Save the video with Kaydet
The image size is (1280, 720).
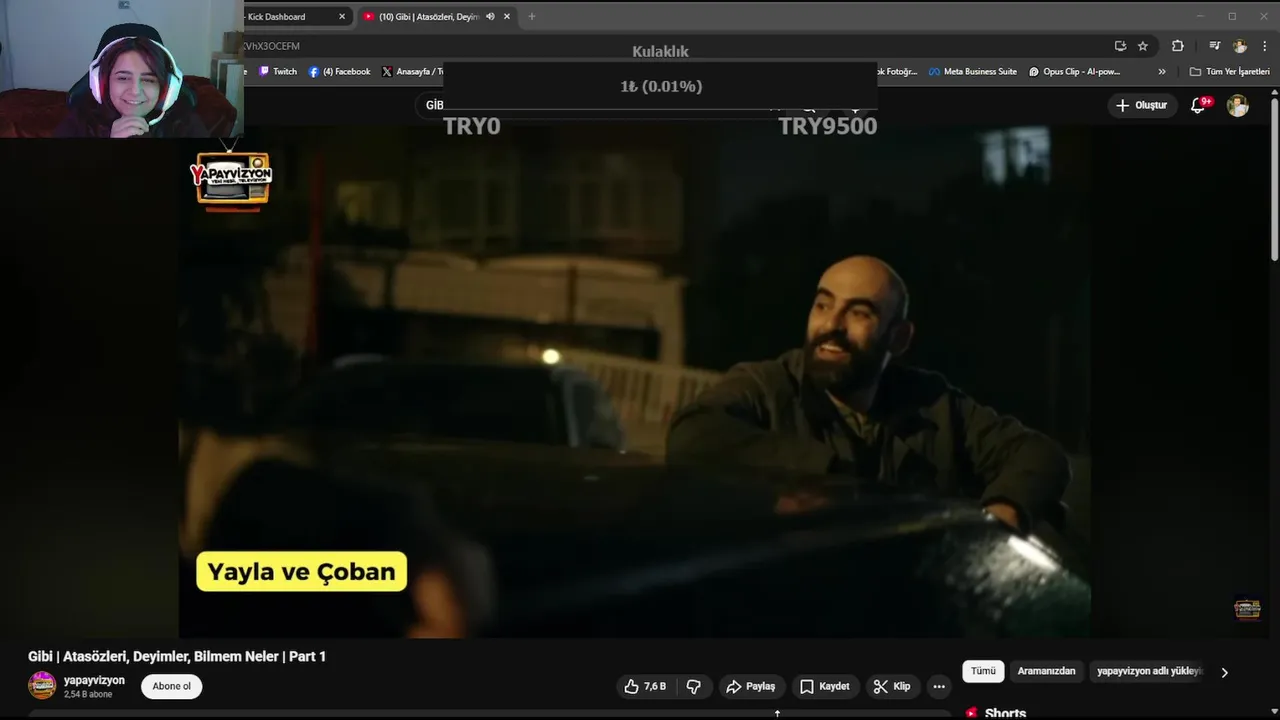[x=825, y=686]
